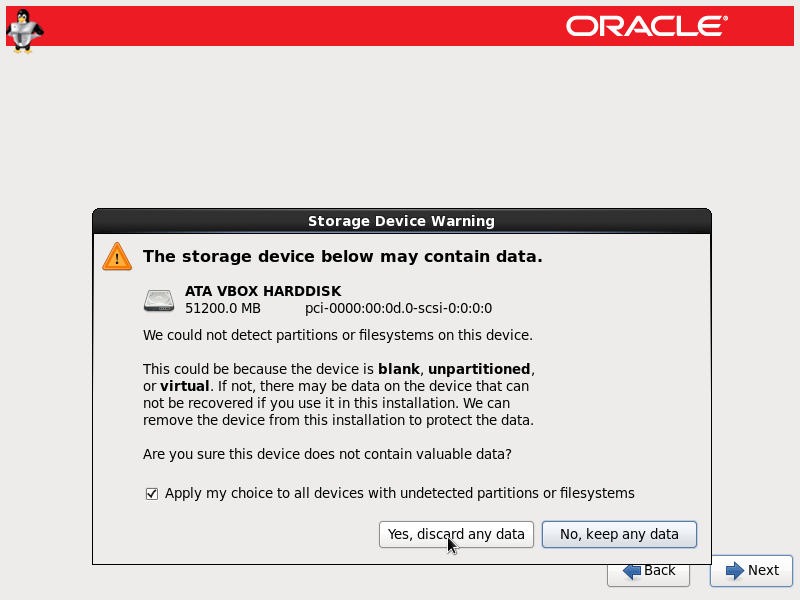Image resolution: width=800 pixels, height=600 pixels.
Task: Click the blue right arrow on Next
Action: point(735,570)
